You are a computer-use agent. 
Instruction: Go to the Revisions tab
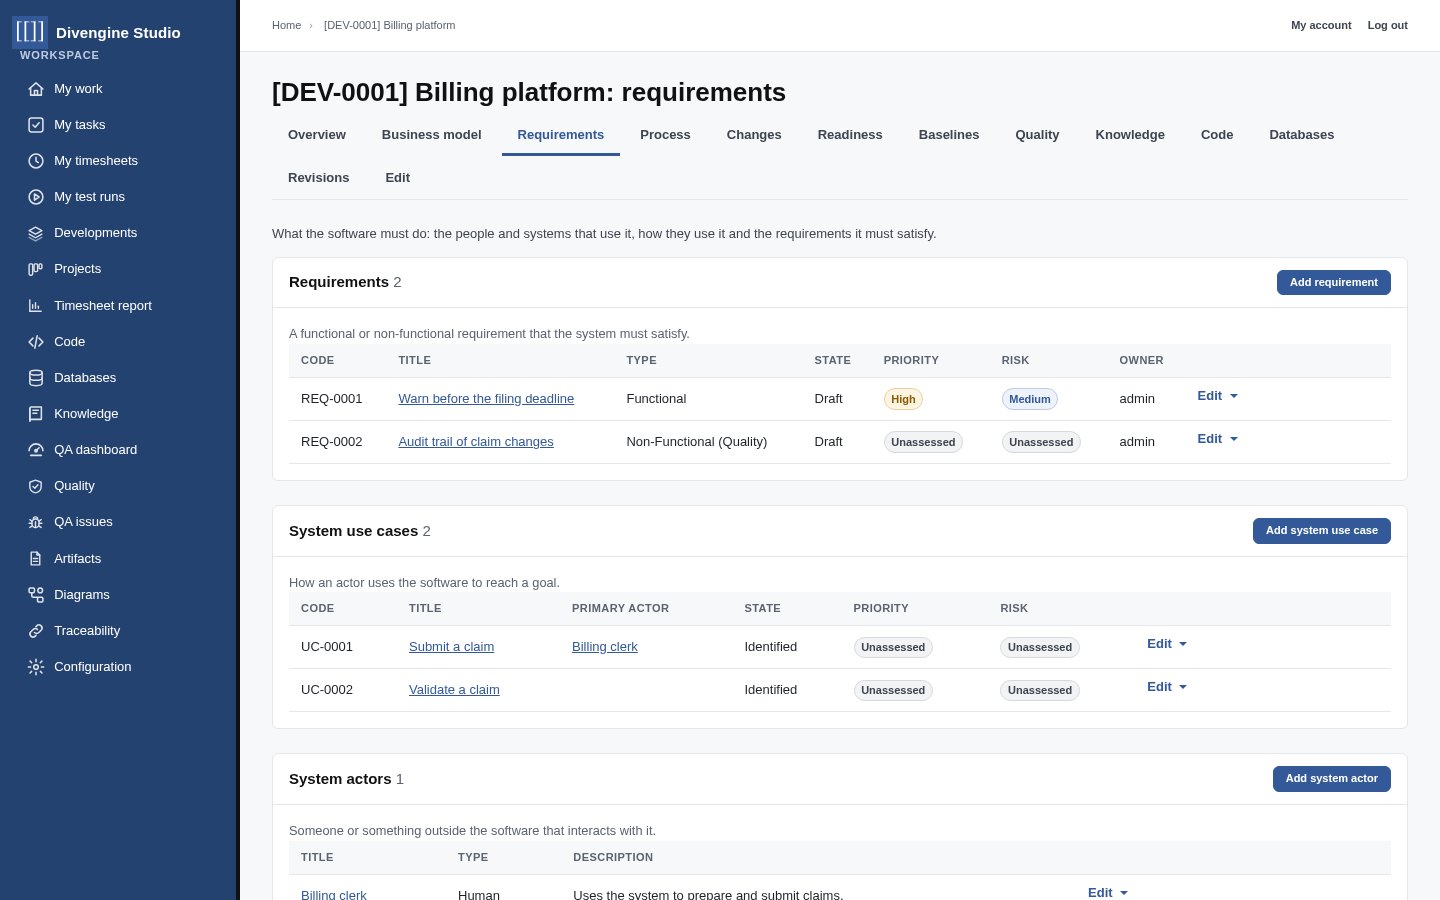319,178
